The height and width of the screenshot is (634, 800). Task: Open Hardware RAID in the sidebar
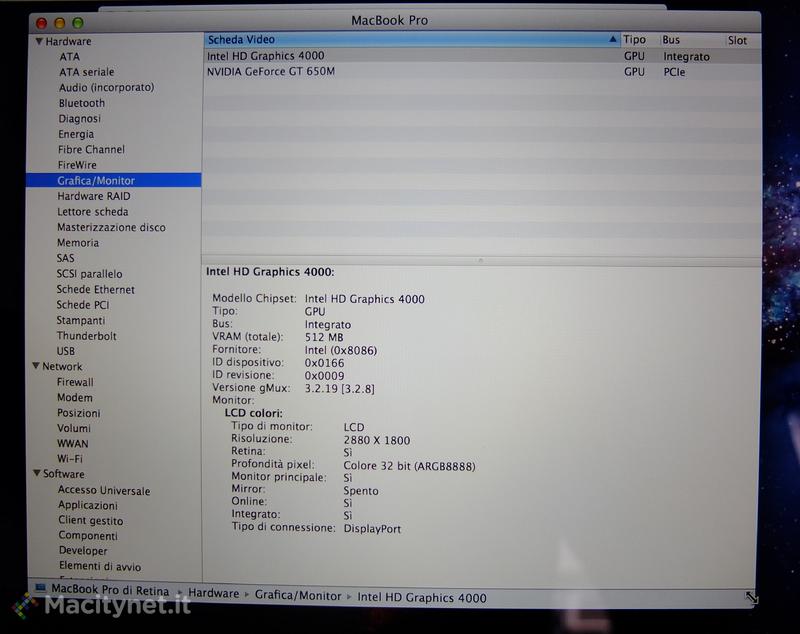coord(93,196)
